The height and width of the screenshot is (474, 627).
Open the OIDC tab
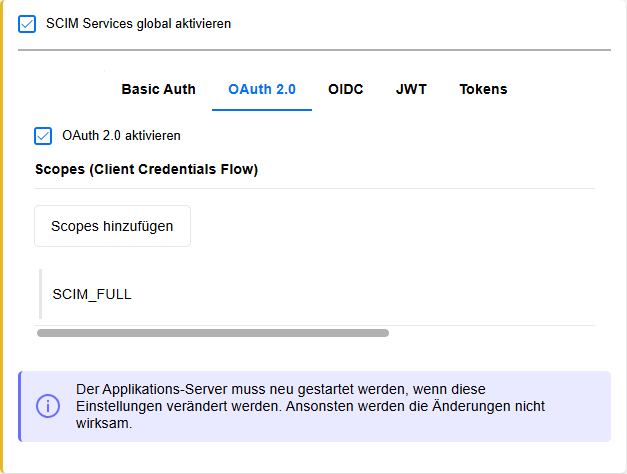345,89
